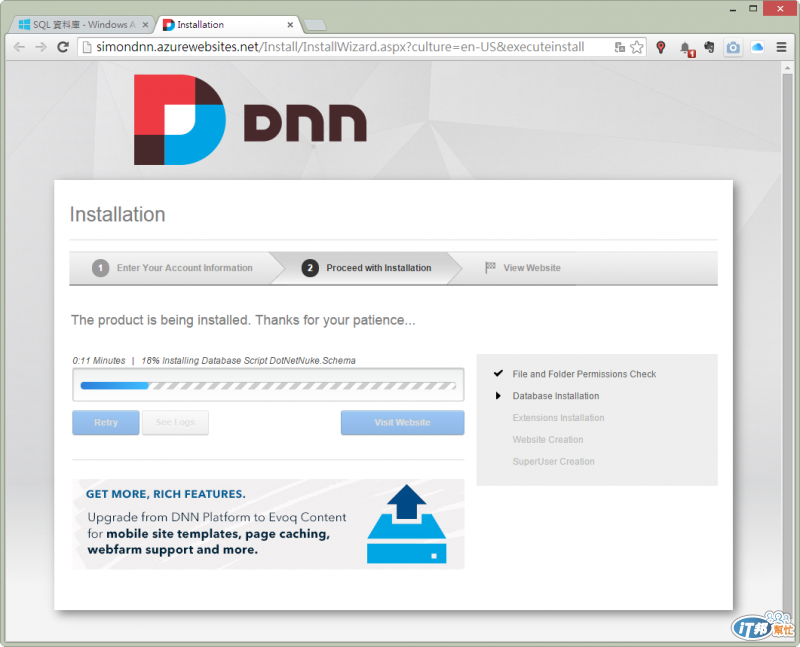800x647 pixels.
Task: Click the Visit Website button
Action: pyautogui.click(x=403, y=422)
